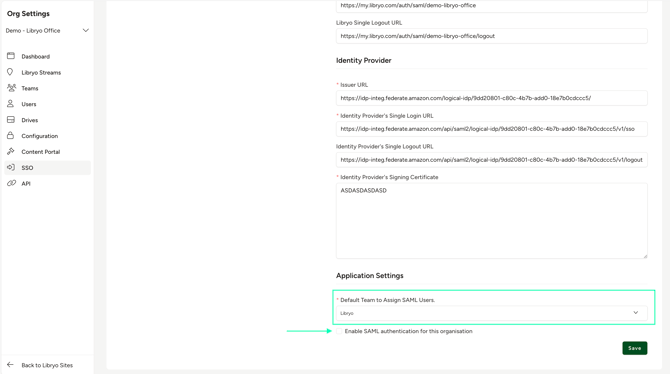This screenshot has width=670, height=374.
Task: Click the chevron of Default Team select
Action: click(x=635, y=313)
